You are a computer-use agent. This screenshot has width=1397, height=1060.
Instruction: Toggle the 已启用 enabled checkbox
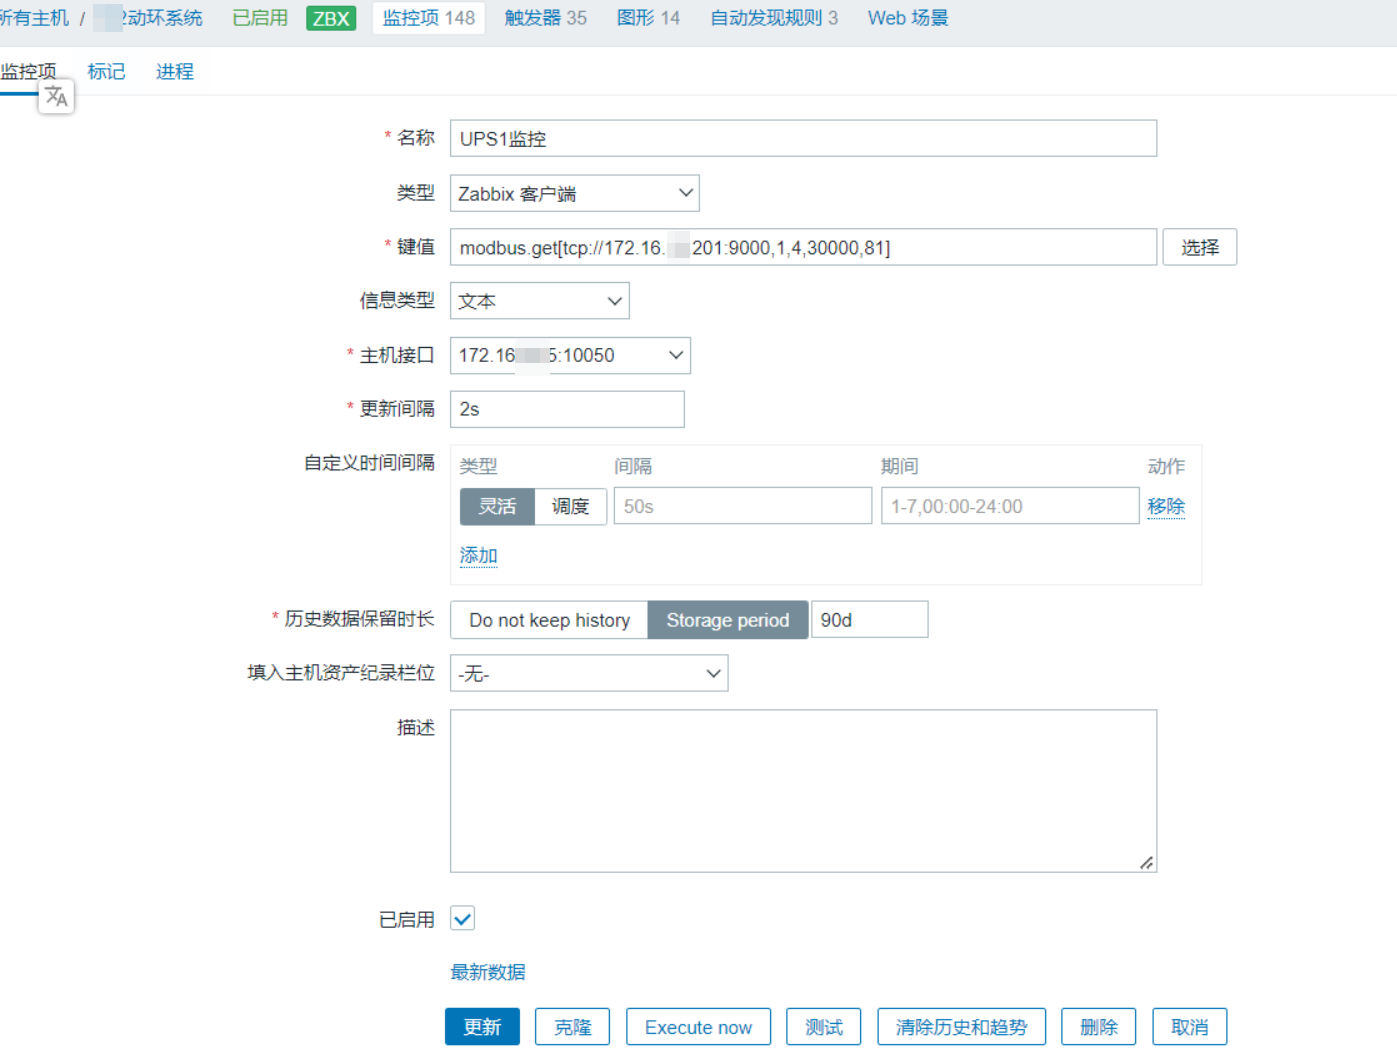coord(462,918)
